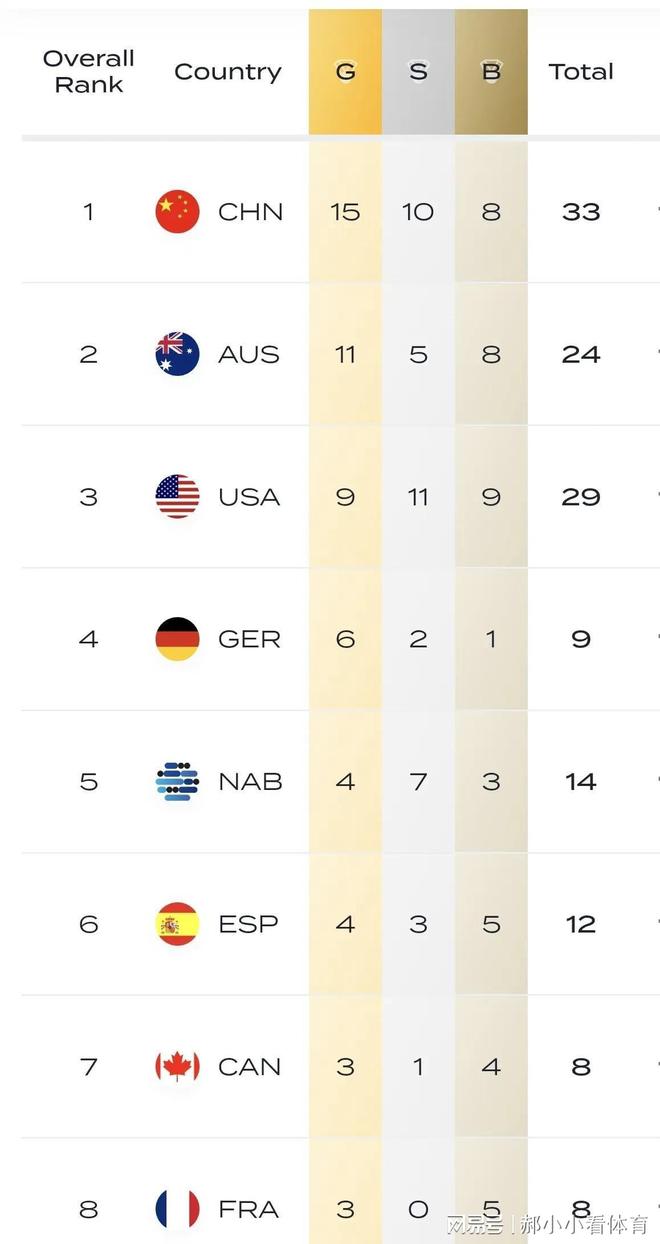This screenshot has height=1244, width=660.
Task: Click the Canada maple leaf flag
Action: pos(177,1067)
